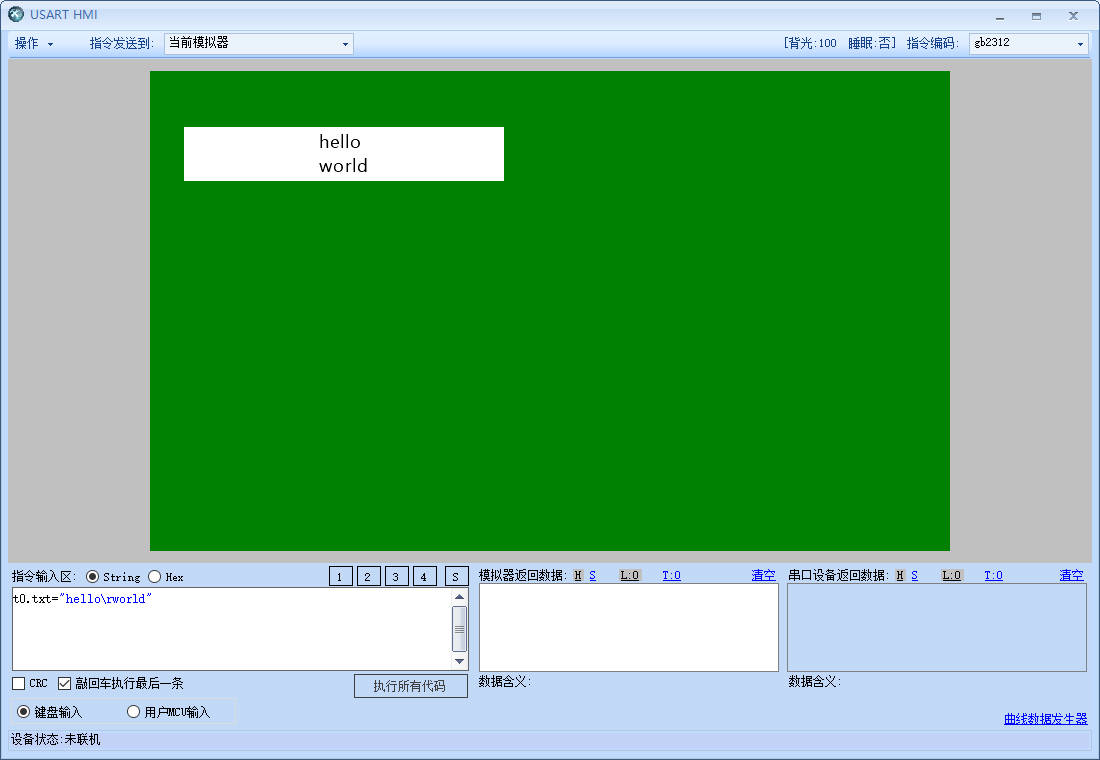This screenshot has width=1100, height=760.
Task: Click the S button above command input
Action: tap(456, 576)
